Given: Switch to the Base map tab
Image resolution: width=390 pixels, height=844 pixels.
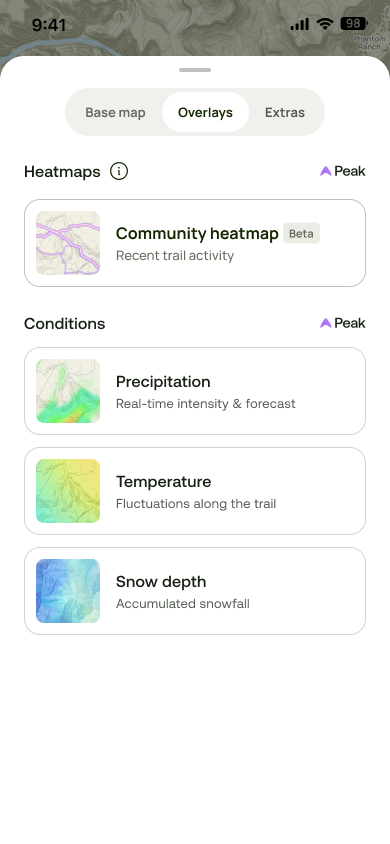Looking at the screenshot, I should (115, 112).
